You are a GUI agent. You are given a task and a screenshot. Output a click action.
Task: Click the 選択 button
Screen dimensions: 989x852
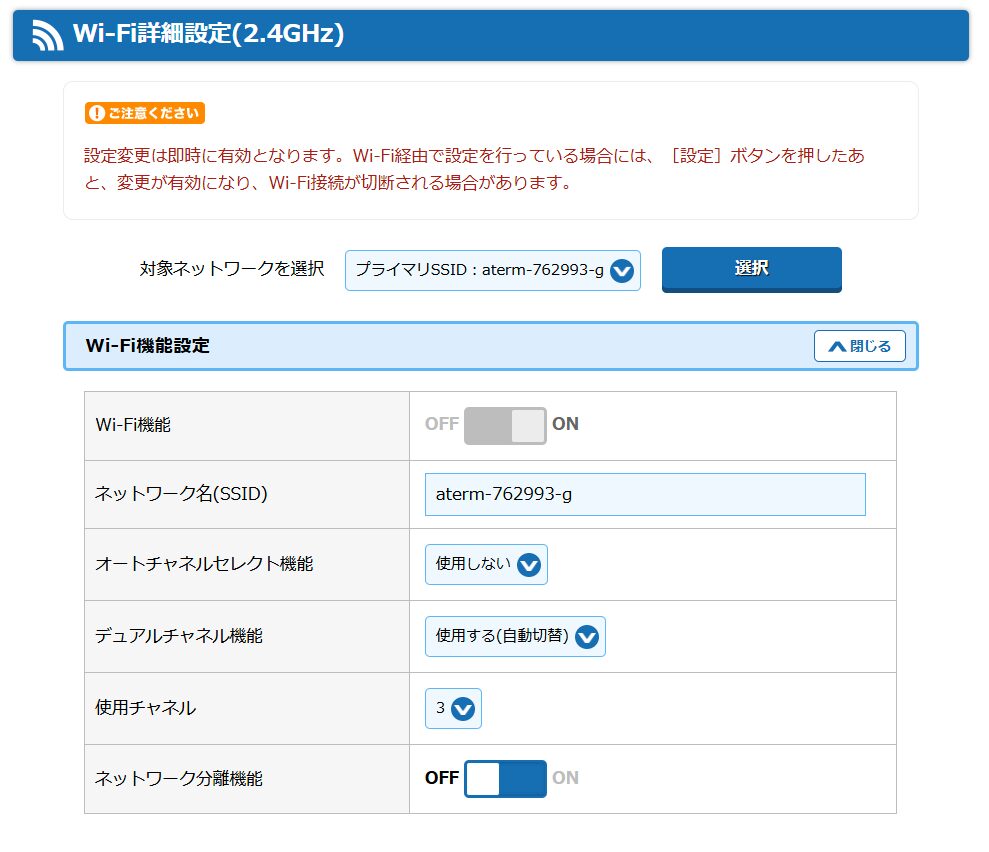pos(751,269)
